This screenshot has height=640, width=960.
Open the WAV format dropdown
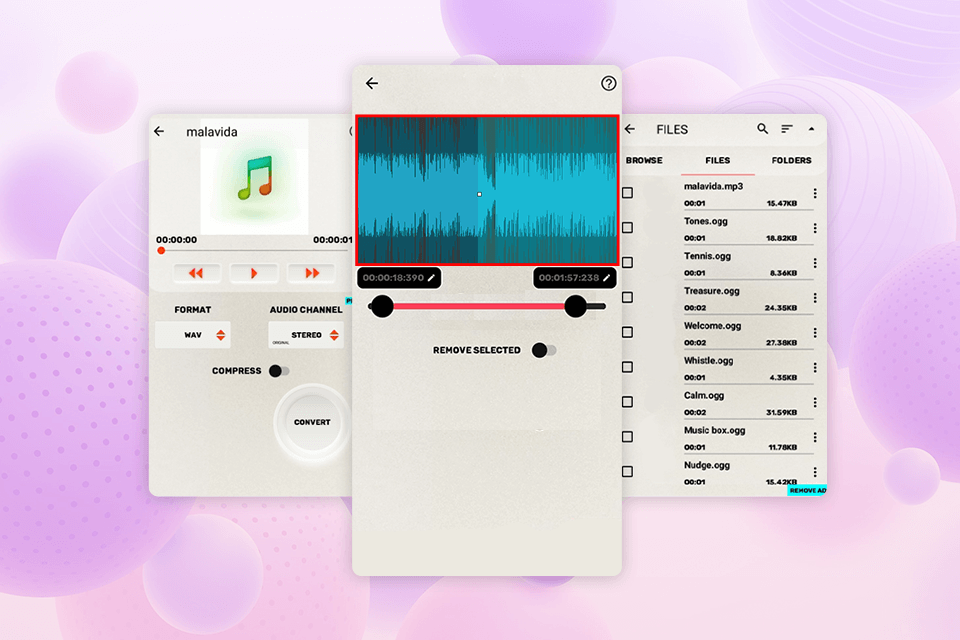(x=193, y=335)
